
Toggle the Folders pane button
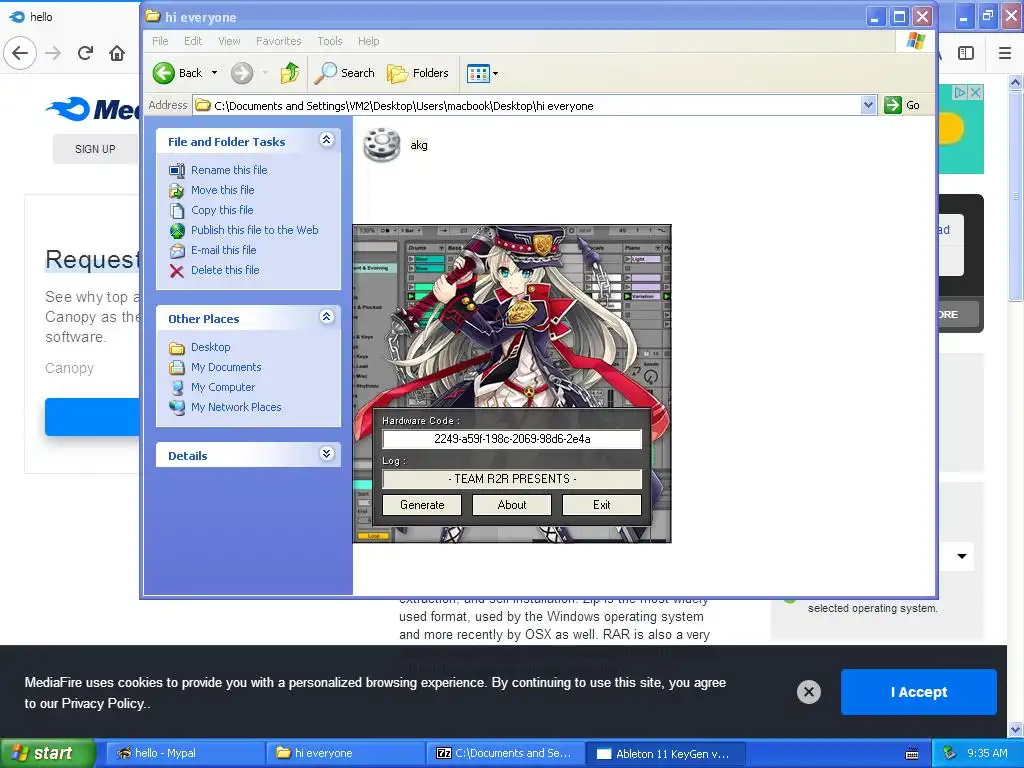(418, 73)
